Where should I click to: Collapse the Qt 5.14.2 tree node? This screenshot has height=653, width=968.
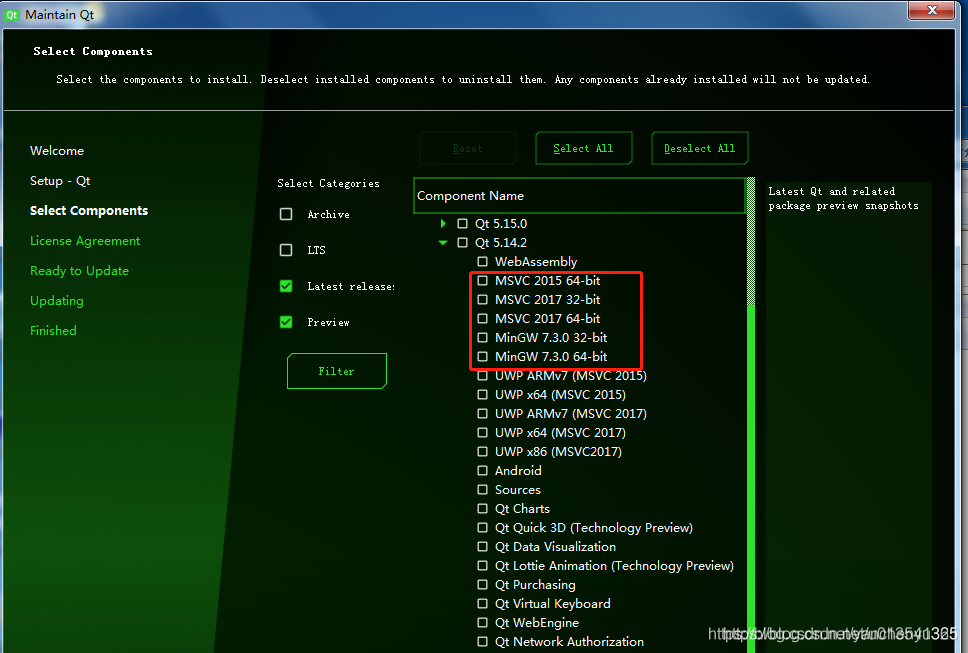click(443, 243)
